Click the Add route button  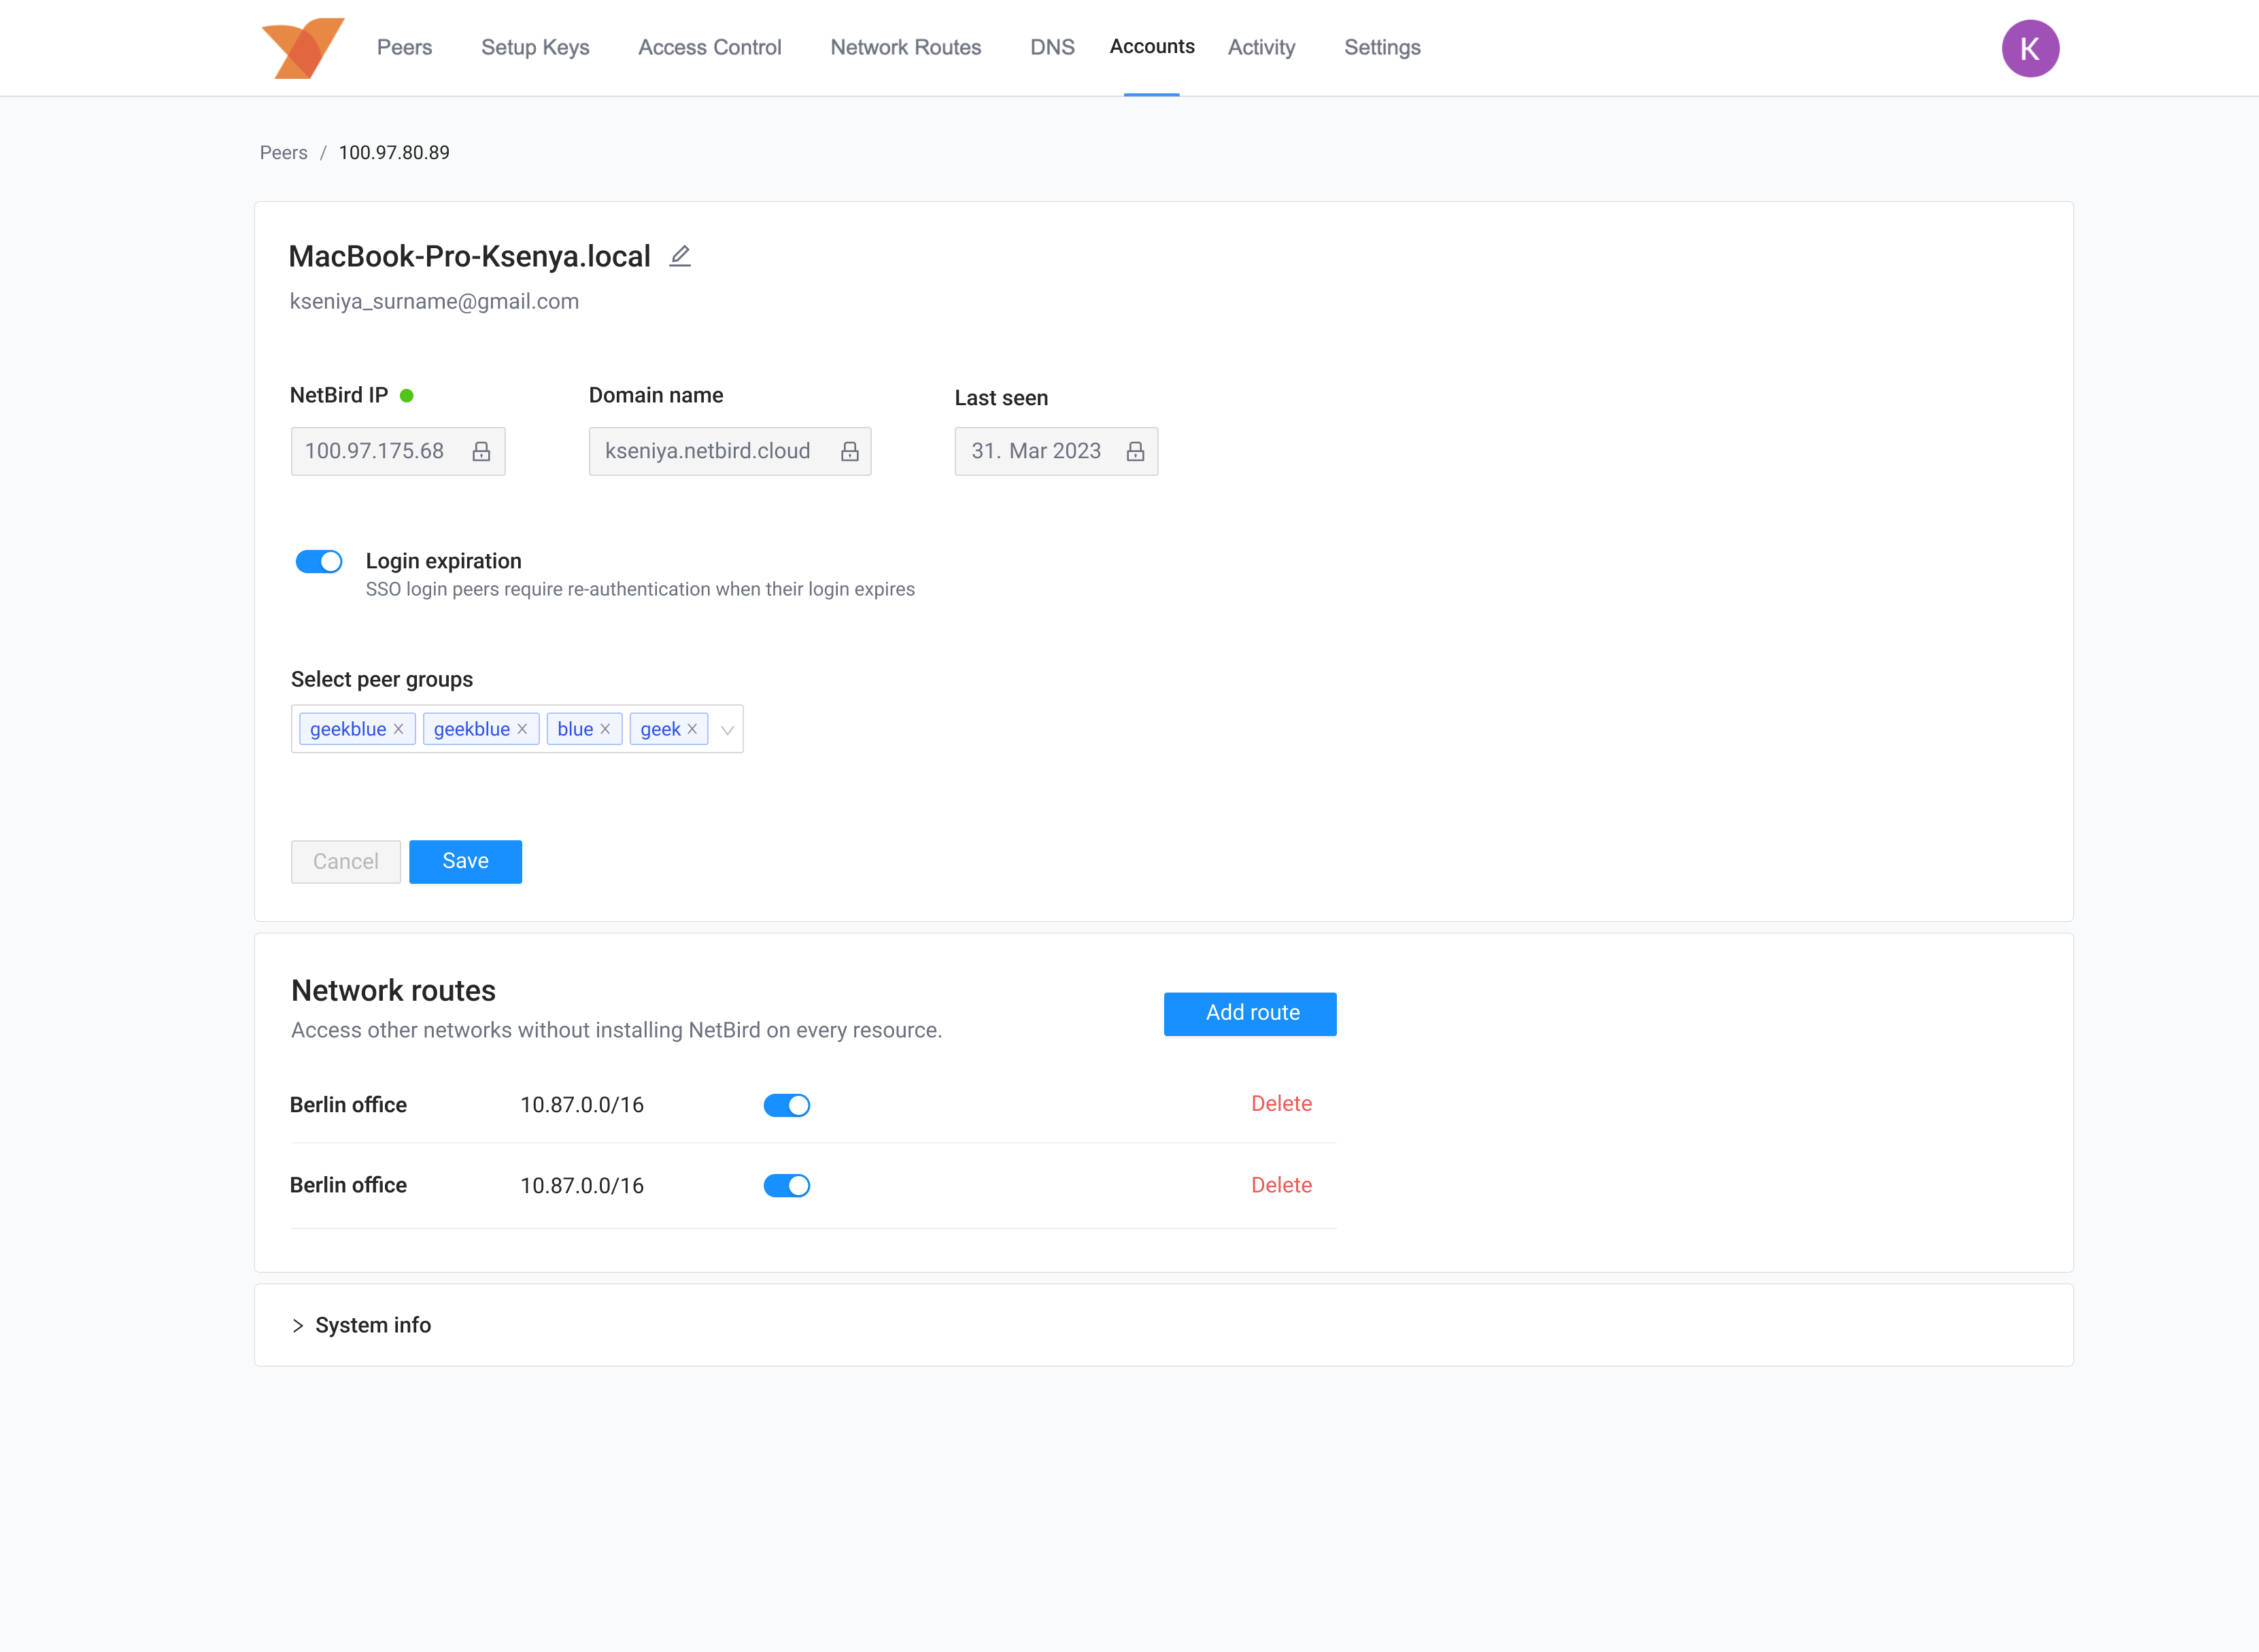pyautogui.click(x=1249, y=1013)
